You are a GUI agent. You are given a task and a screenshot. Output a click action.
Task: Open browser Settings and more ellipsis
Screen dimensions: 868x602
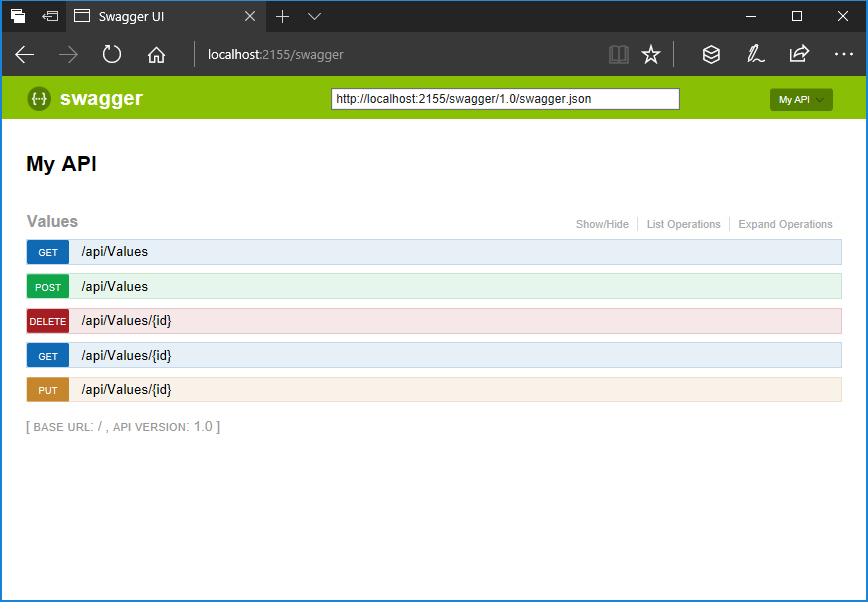click(x=843, y=55)
